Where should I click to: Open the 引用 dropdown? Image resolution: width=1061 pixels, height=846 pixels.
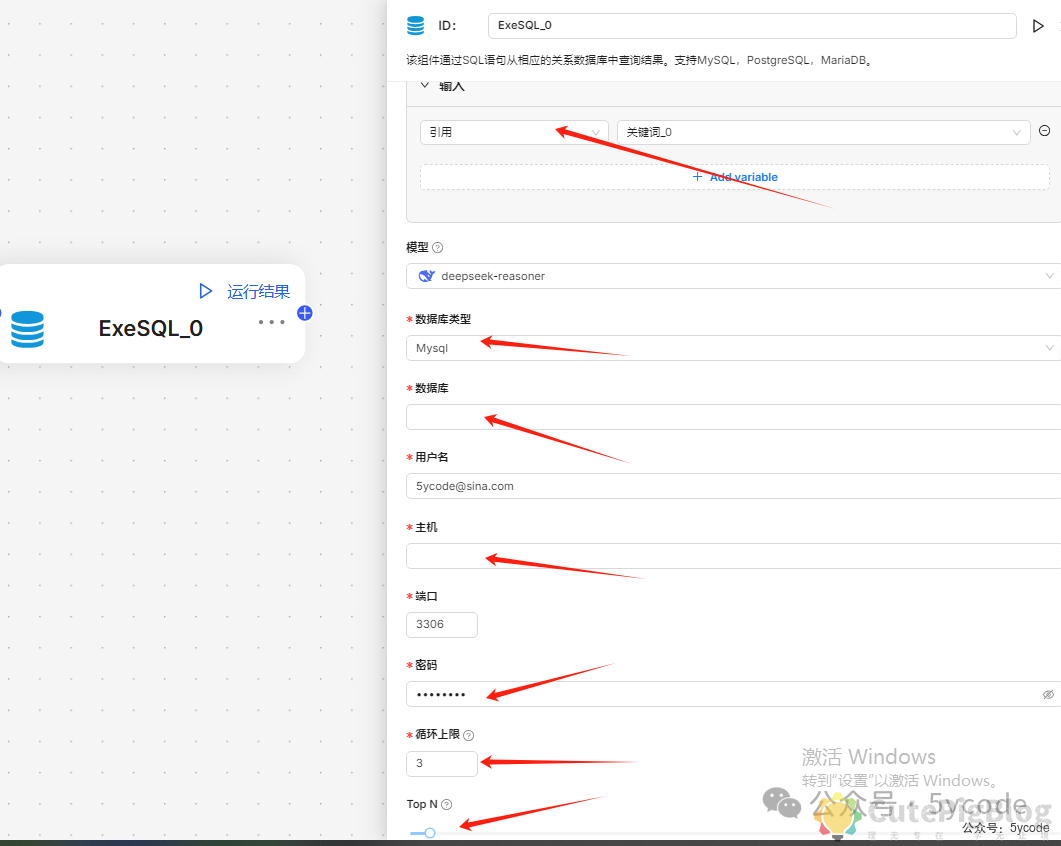(514, 131)
